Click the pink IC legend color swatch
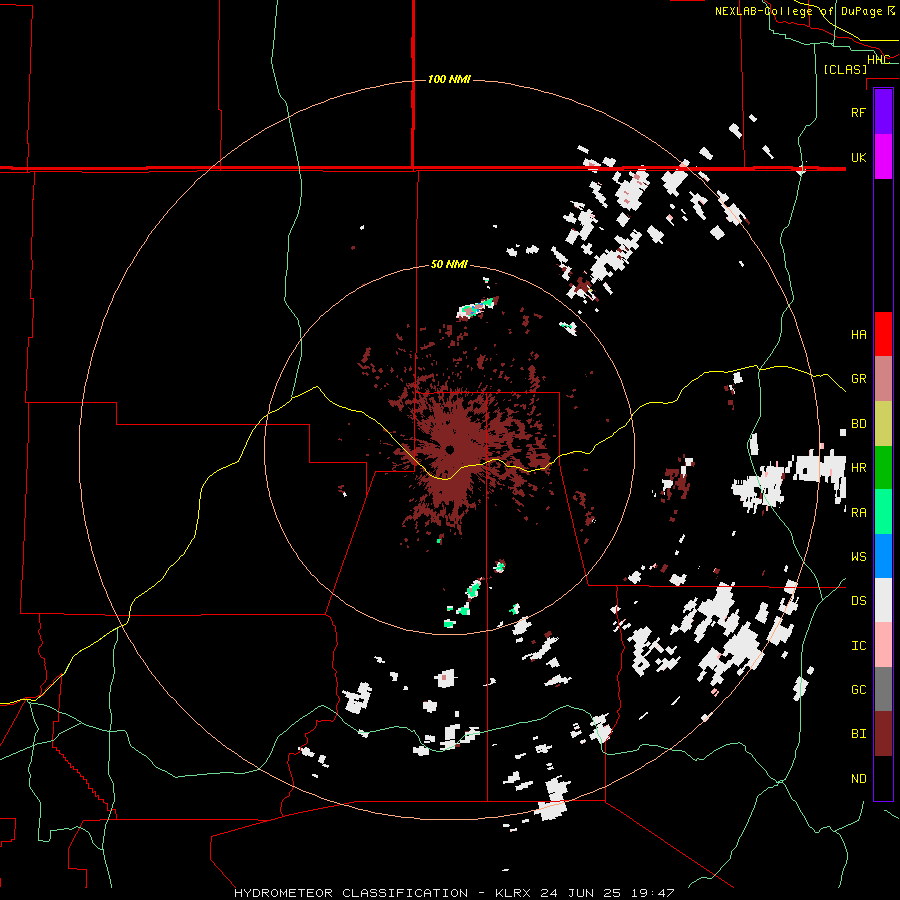 point(883,645)
